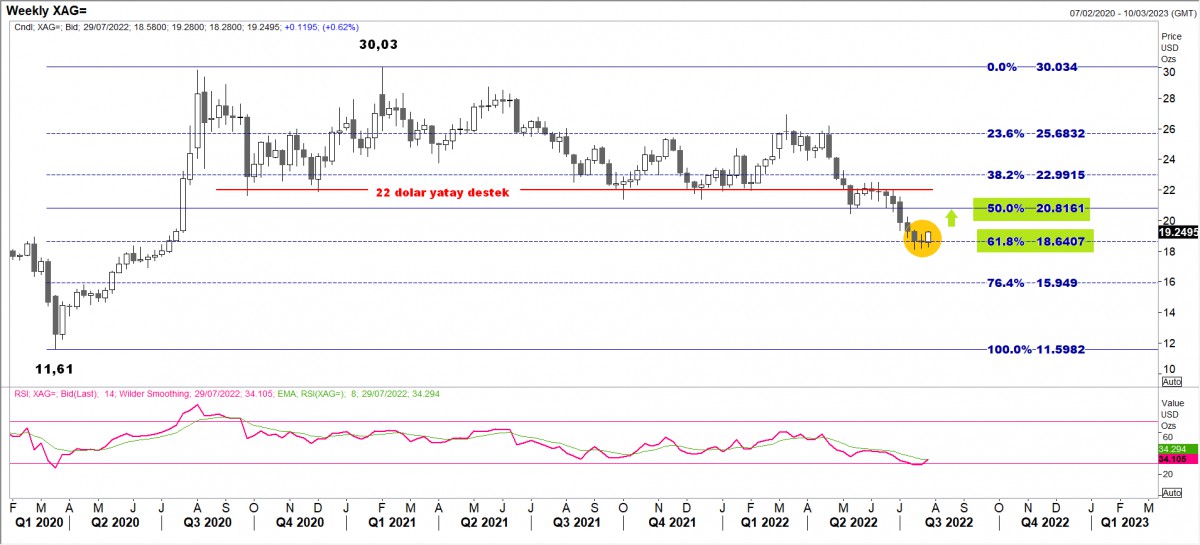Click the yellow circle highlighting recent candles

click(922, 238)
